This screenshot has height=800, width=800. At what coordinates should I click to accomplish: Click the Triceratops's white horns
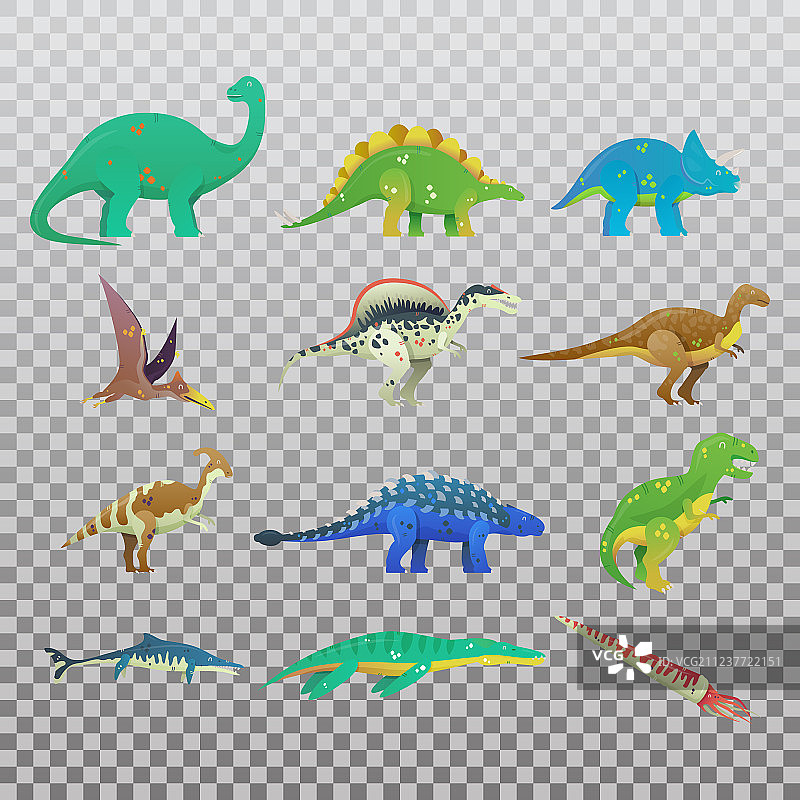point(730,154)
